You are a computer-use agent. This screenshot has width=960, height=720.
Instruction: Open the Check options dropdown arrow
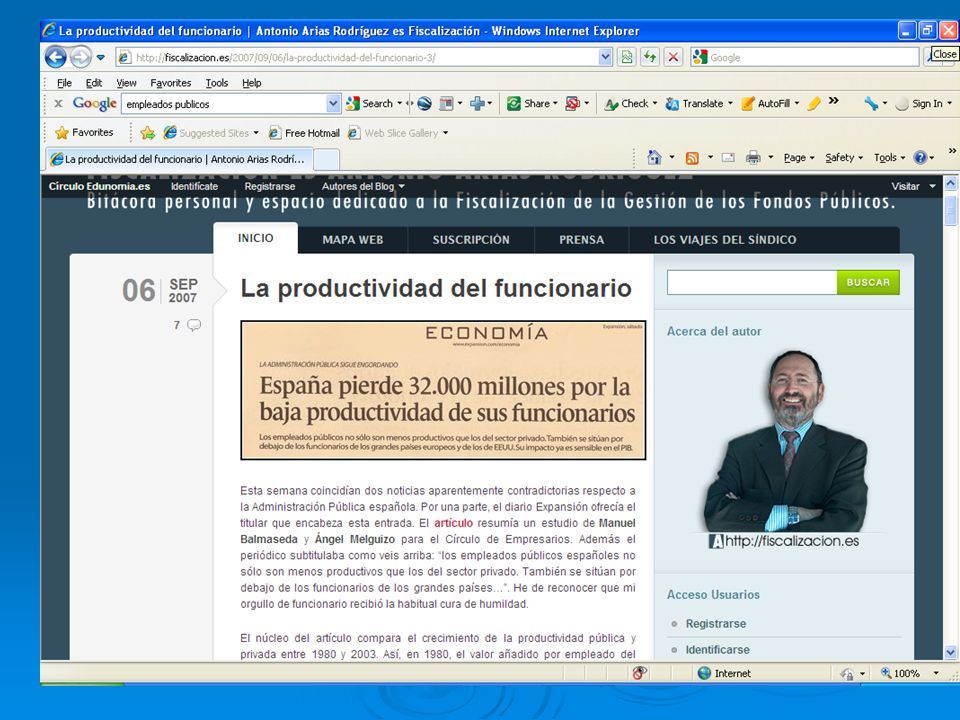pyautogui.click(x=654, y=103)
